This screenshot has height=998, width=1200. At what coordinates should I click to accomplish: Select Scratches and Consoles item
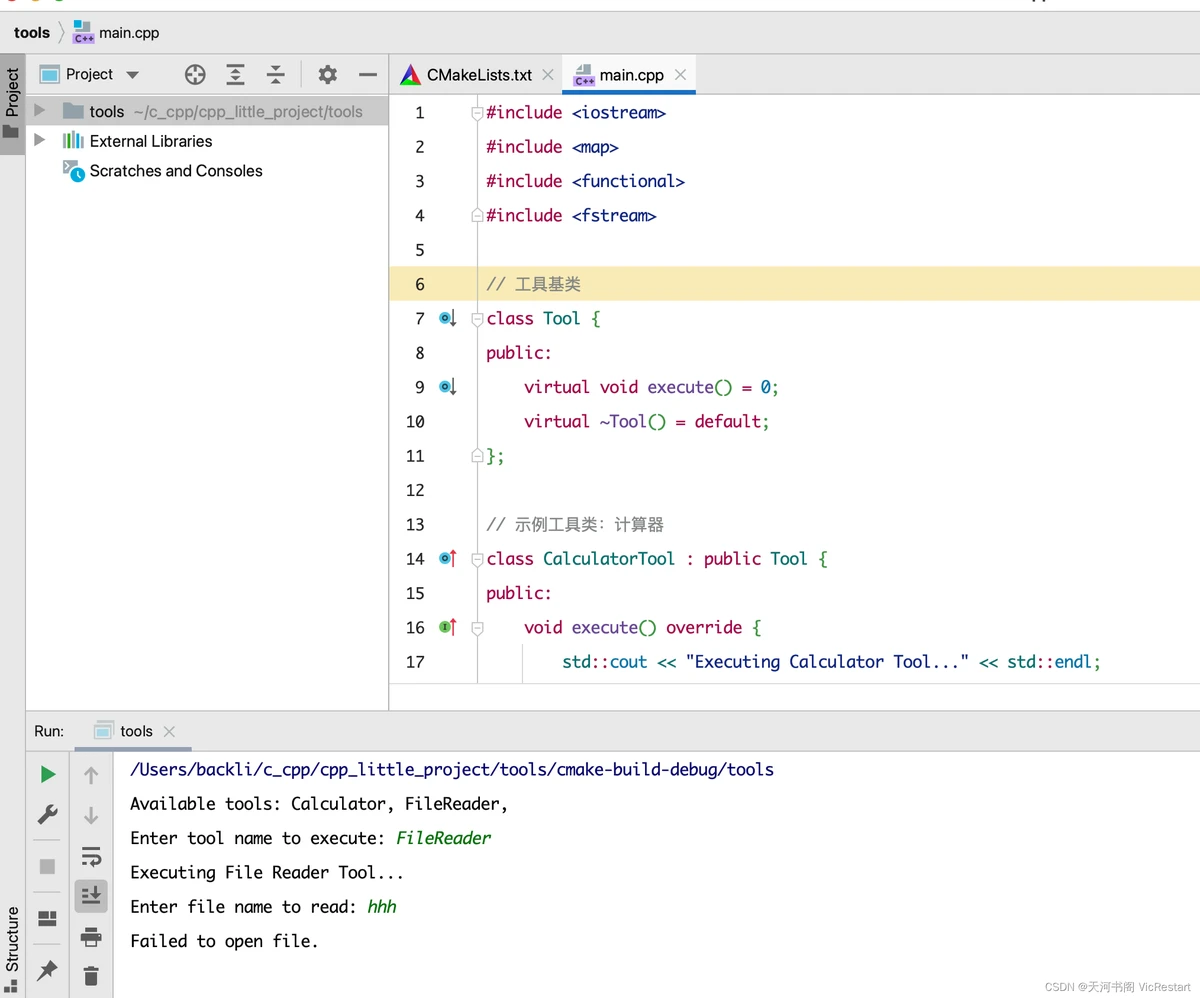click(x=175, y=171)
